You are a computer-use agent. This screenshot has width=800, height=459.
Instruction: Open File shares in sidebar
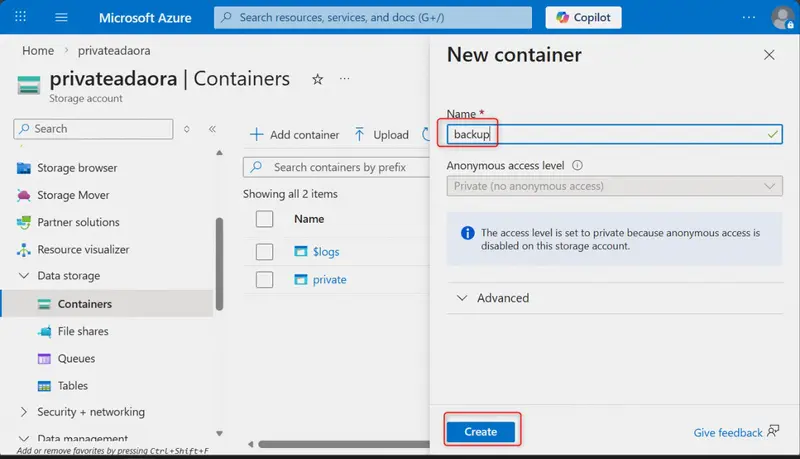(83, 331)
